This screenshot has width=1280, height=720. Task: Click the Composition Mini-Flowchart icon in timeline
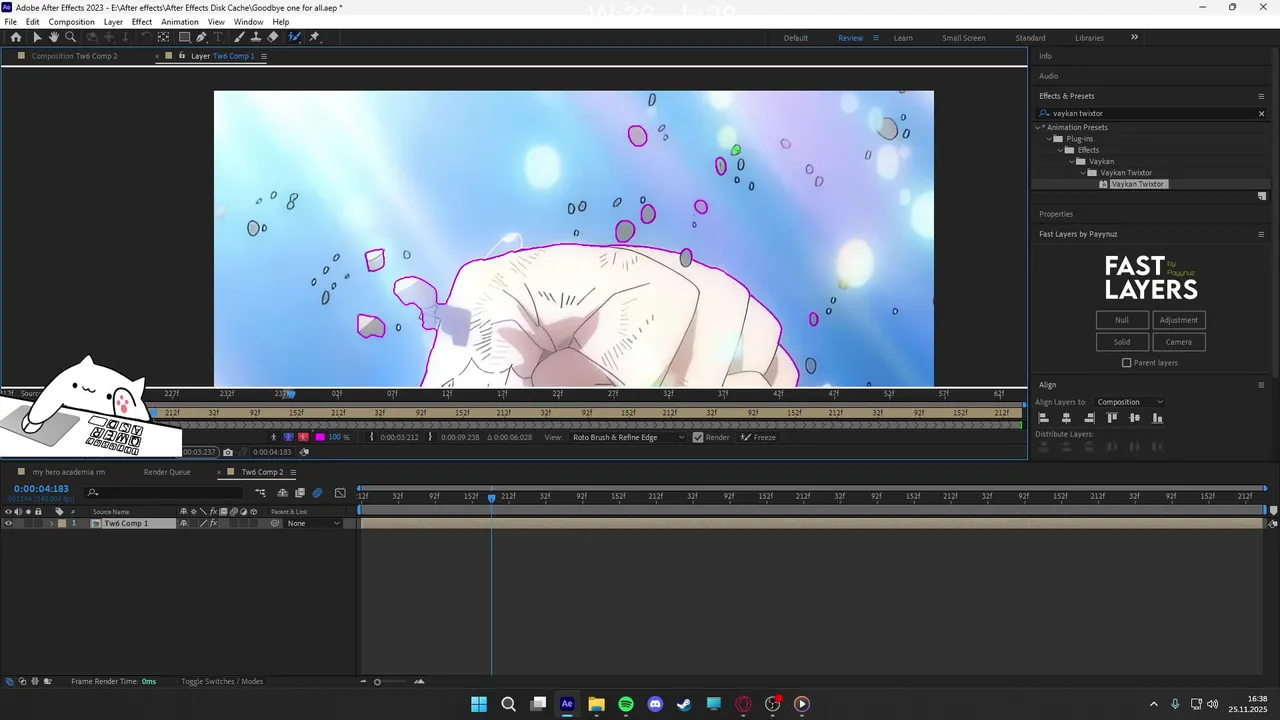[x=260, y=492]
